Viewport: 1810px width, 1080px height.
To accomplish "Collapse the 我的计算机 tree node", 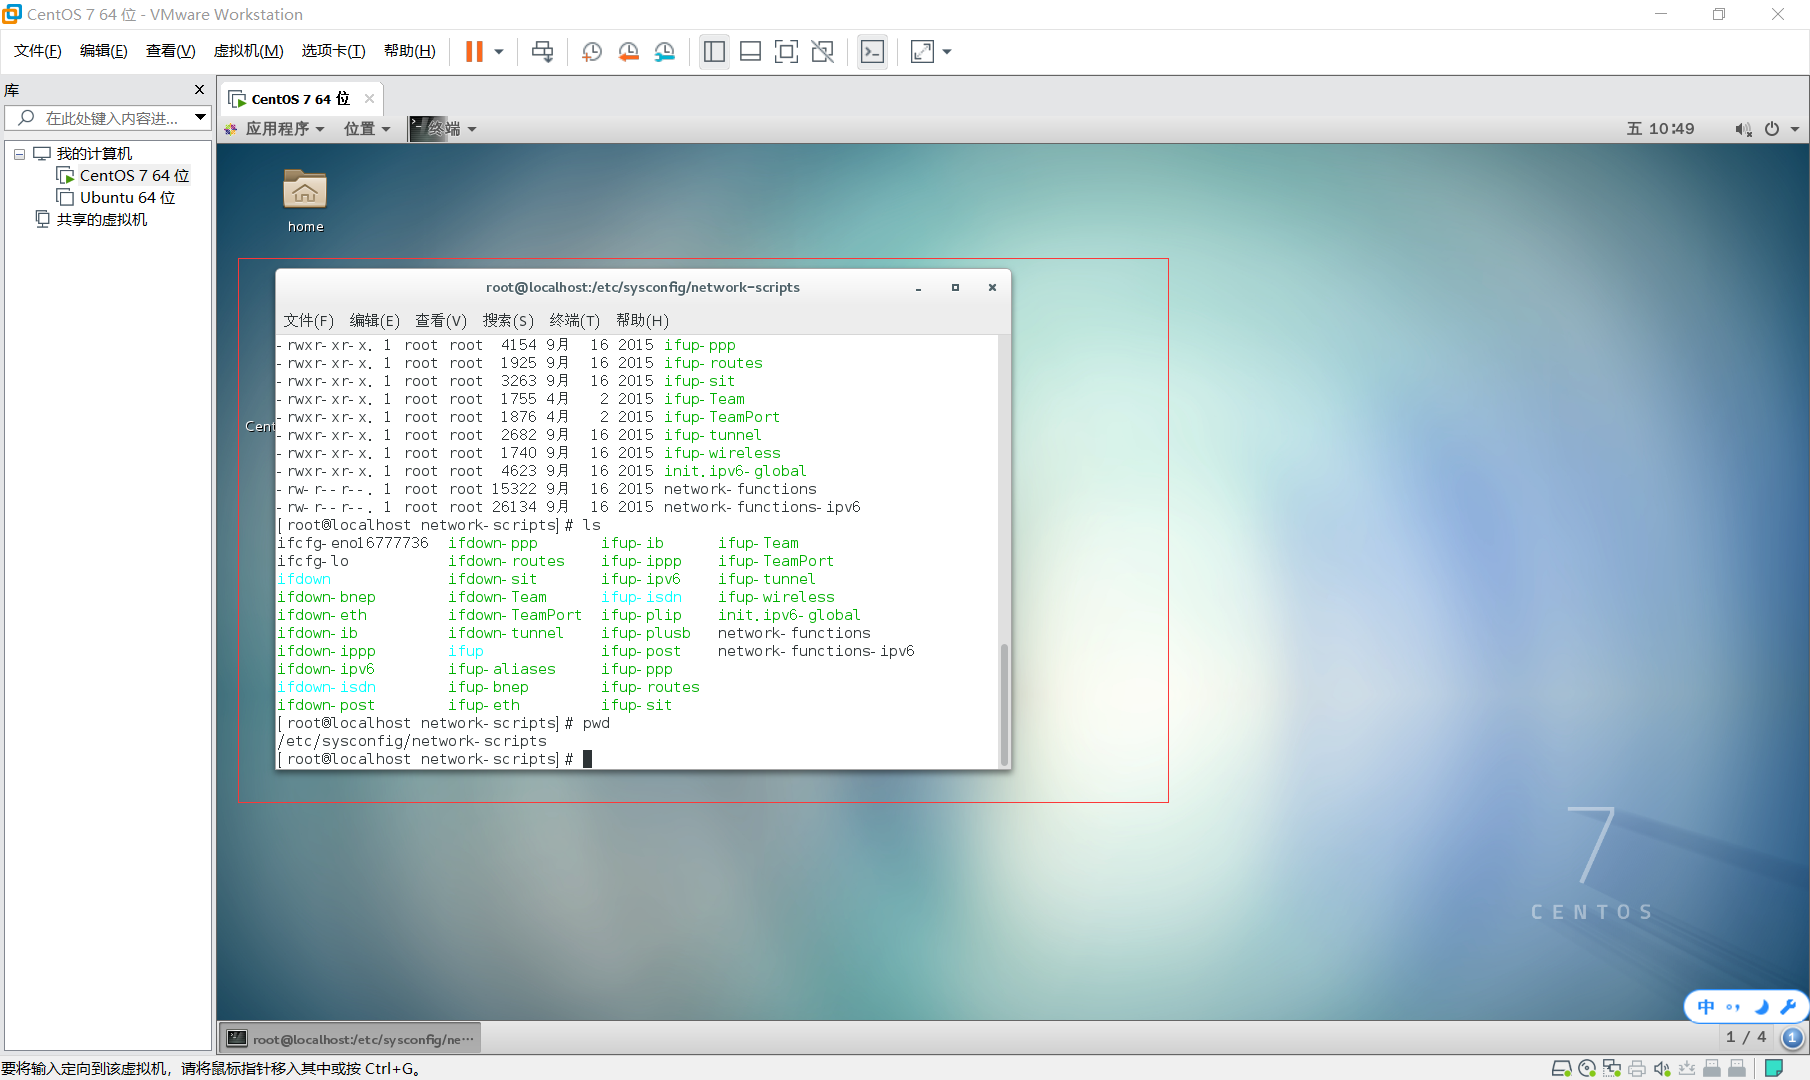I will click(x=19, y=154).
